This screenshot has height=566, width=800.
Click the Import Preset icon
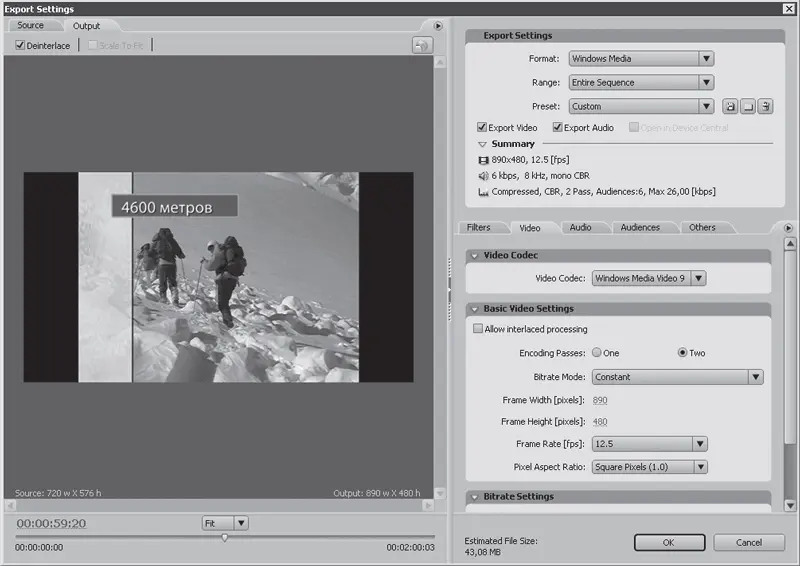pyautogui.click(x=748, y=106)
